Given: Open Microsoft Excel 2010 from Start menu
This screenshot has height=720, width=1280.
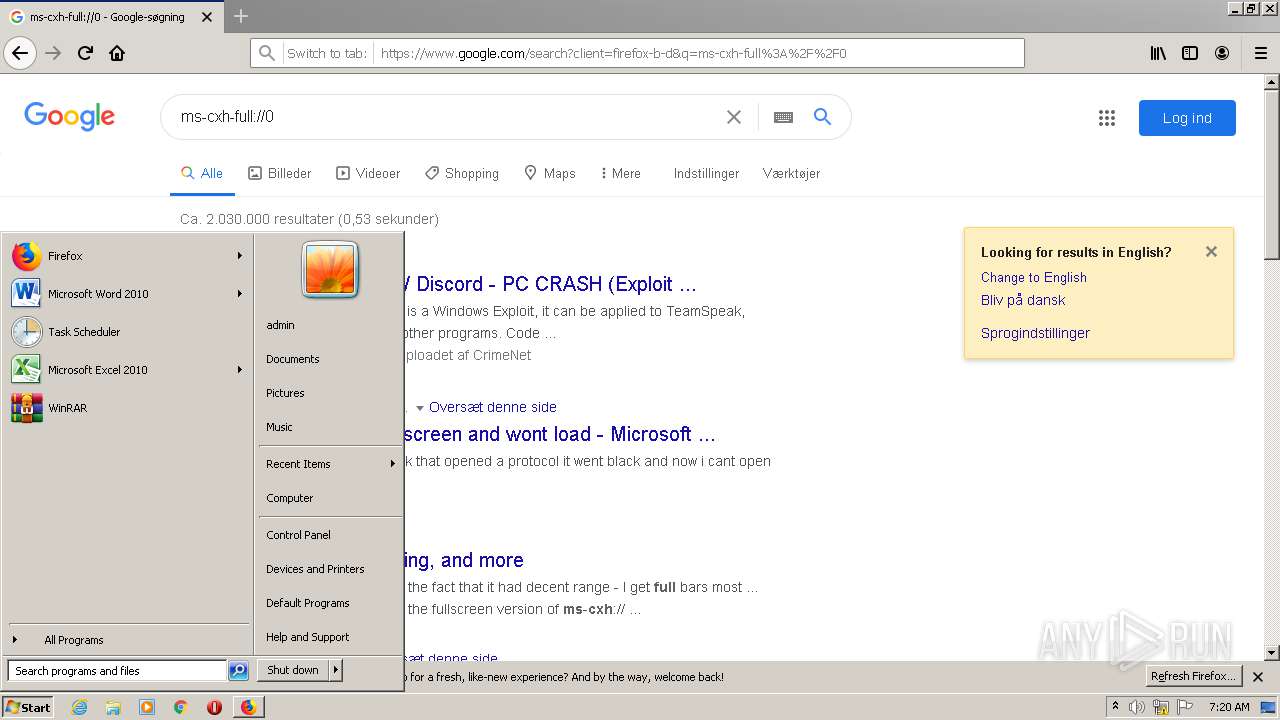Looking at the screenshot, I should [x=127, y=370].
